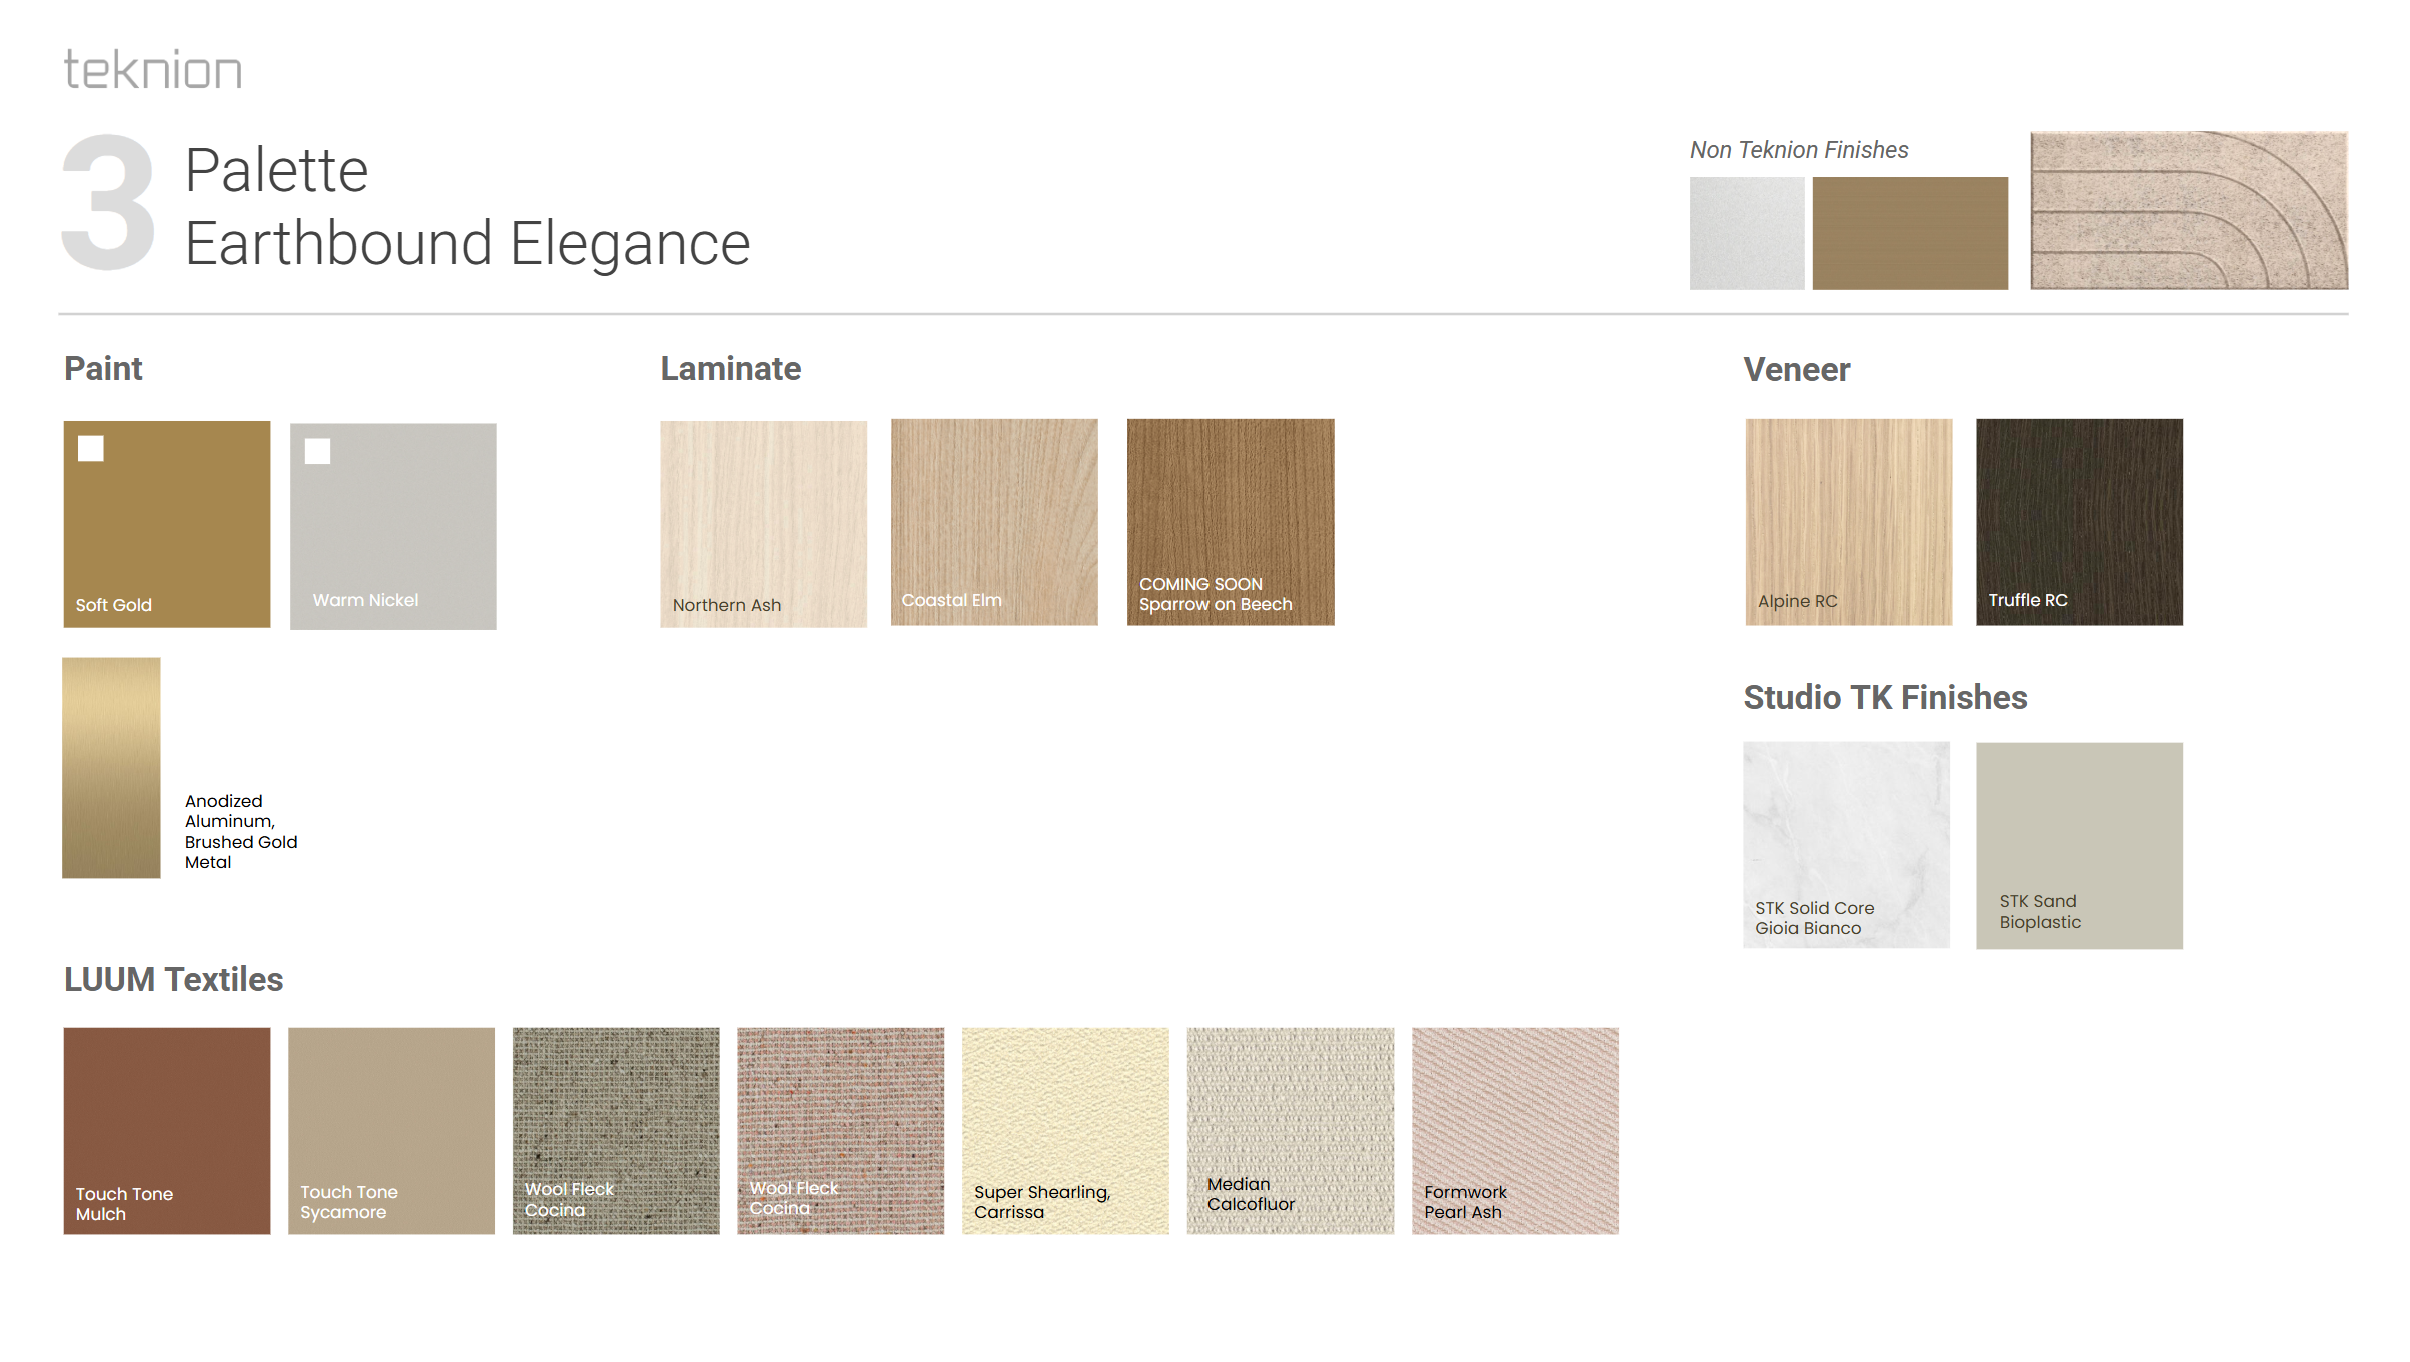Click the Laminate section heading
The image size is (2410, 1362).
tap(731, 369)
